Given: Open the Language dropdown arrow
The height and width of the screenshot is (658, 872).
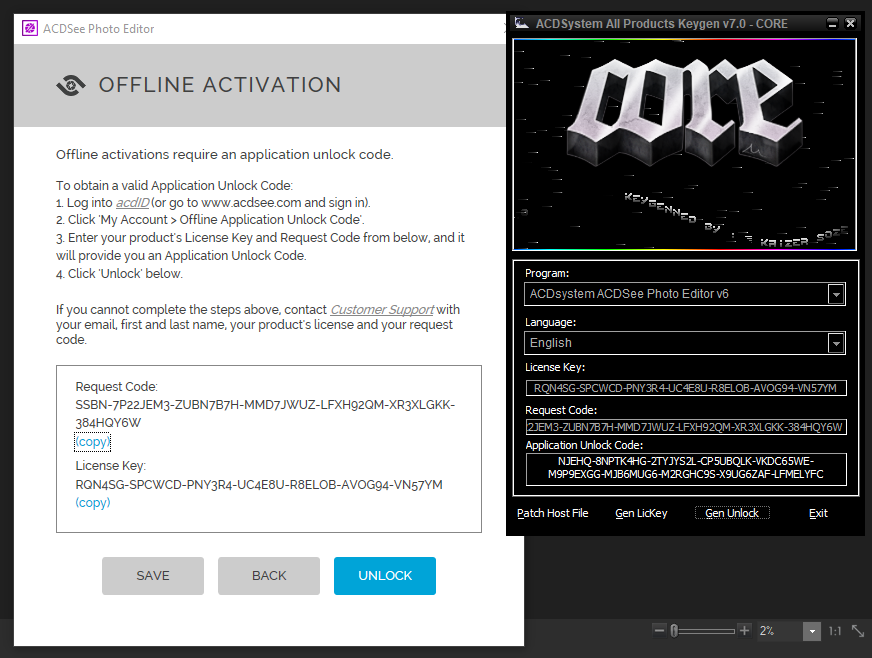Looking at the screenshot, I should pos(836,343).
